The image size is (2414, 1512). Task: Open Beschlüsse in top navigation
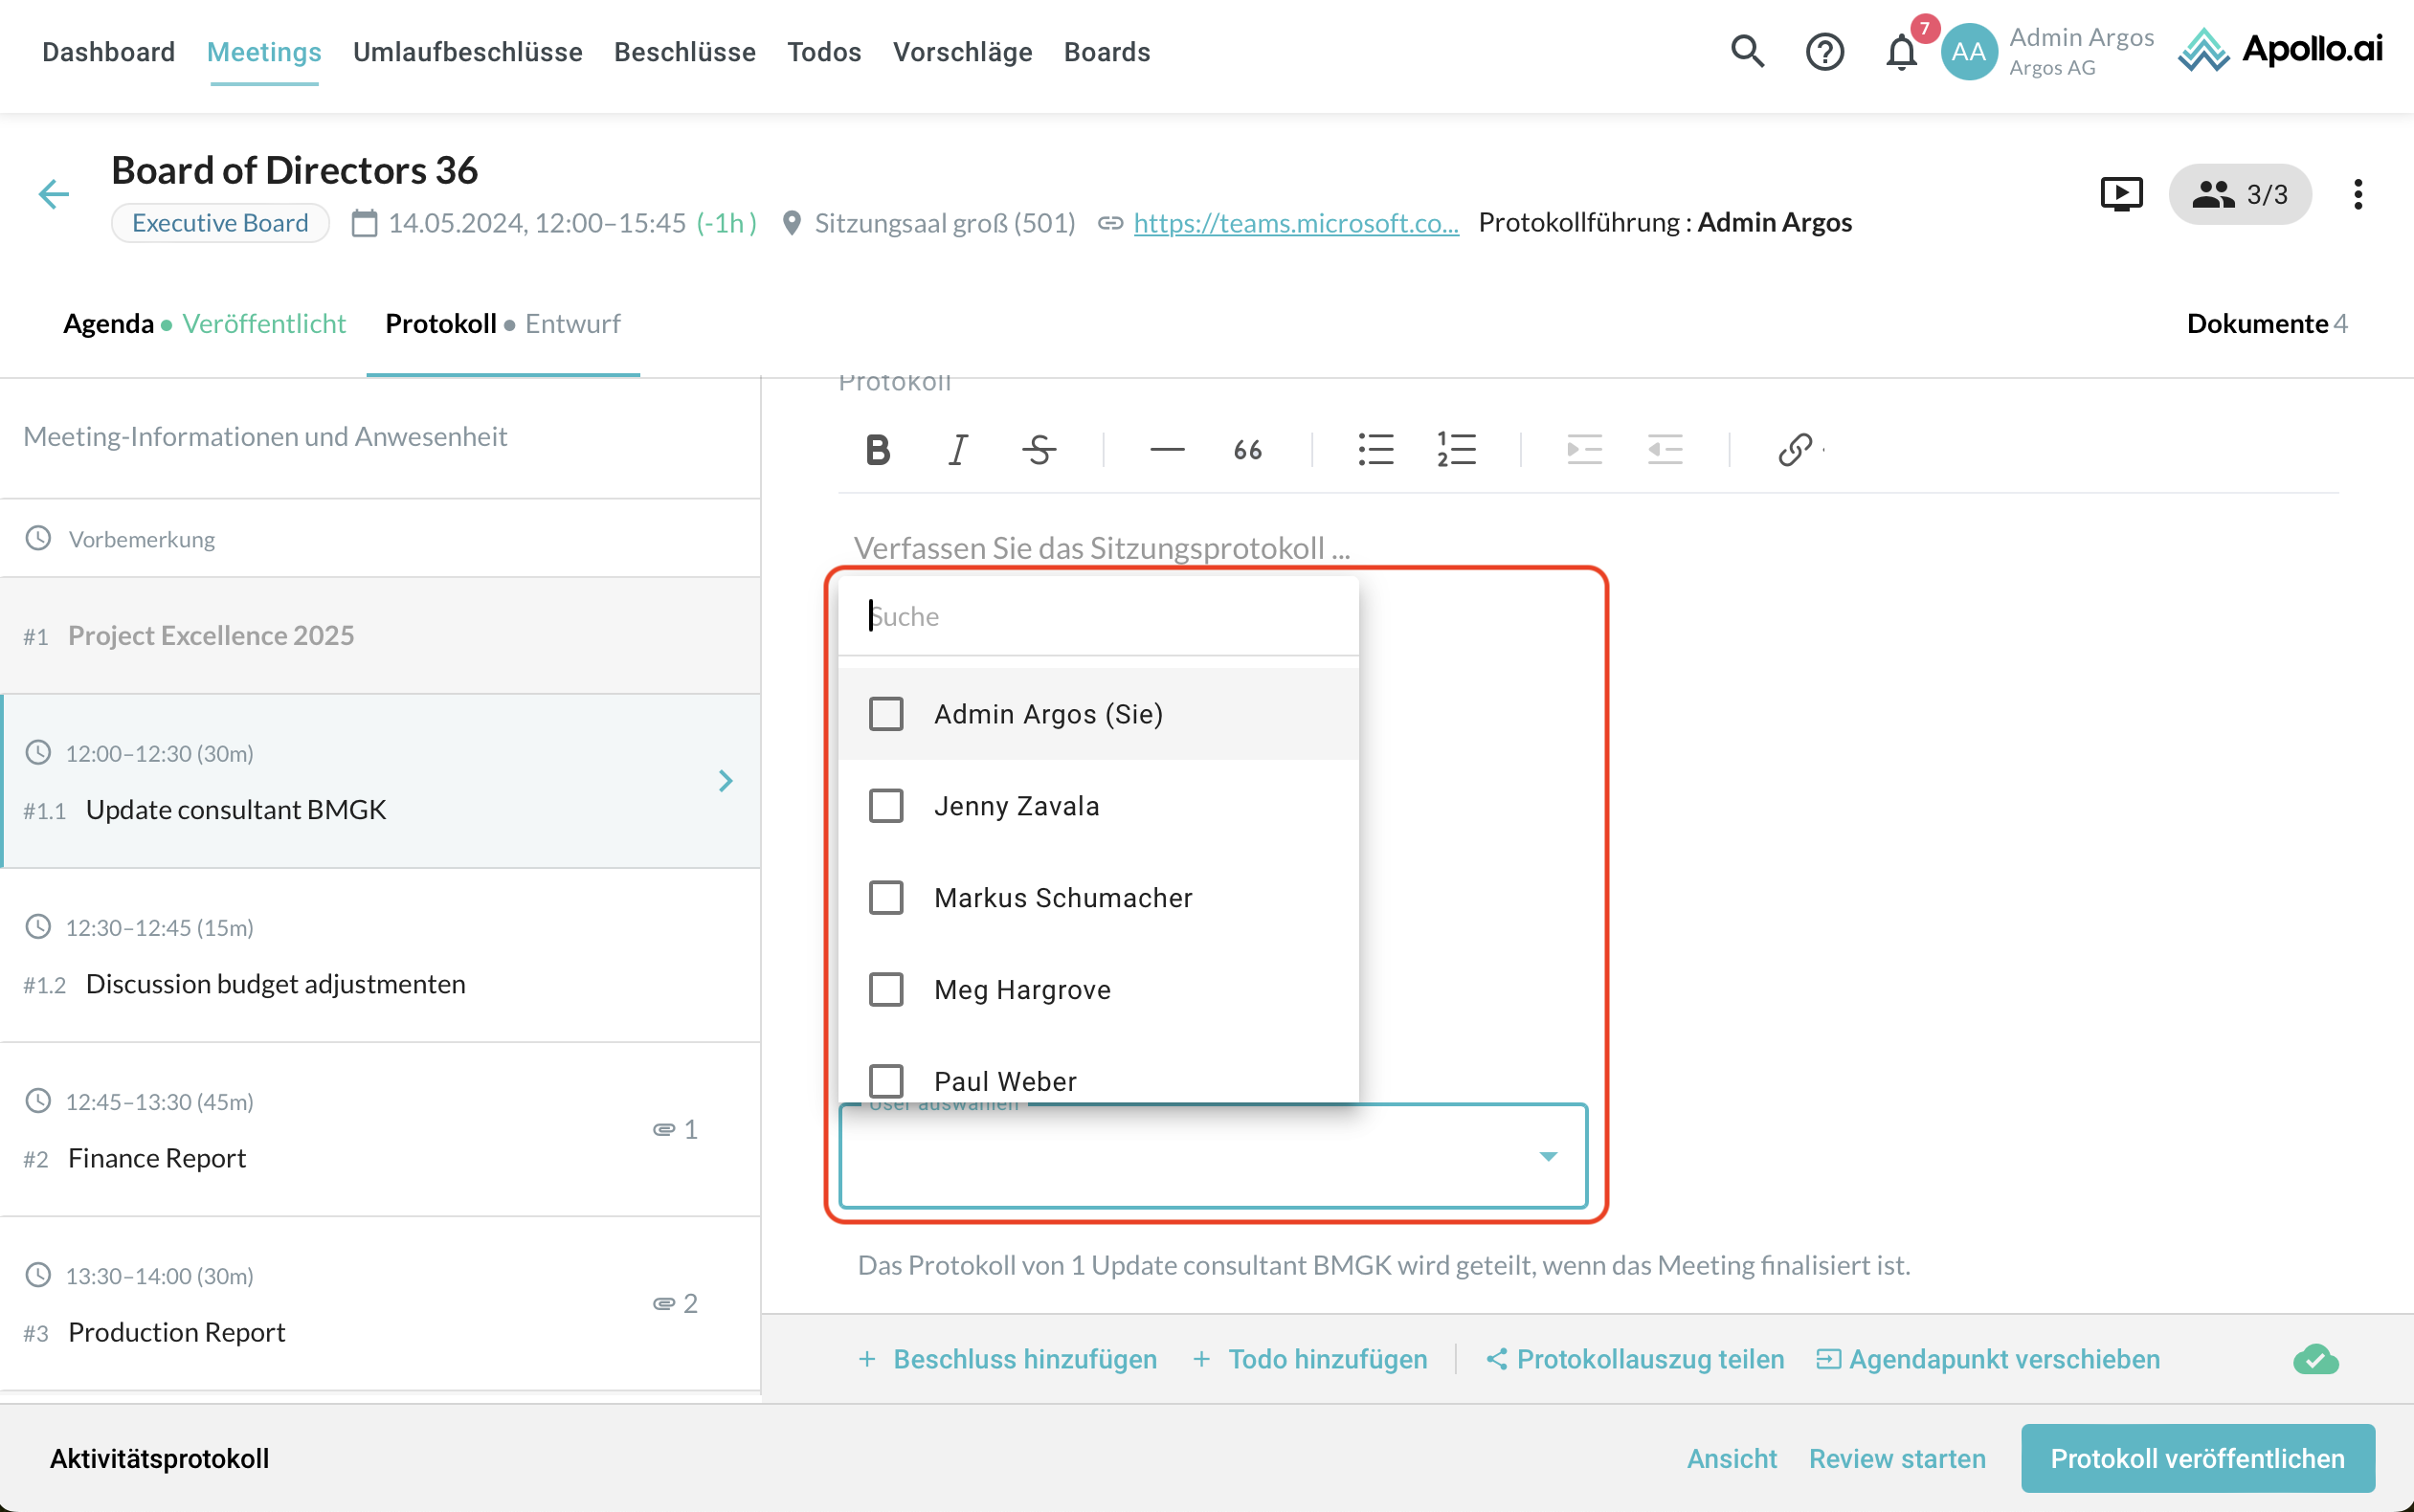point(684,52)
